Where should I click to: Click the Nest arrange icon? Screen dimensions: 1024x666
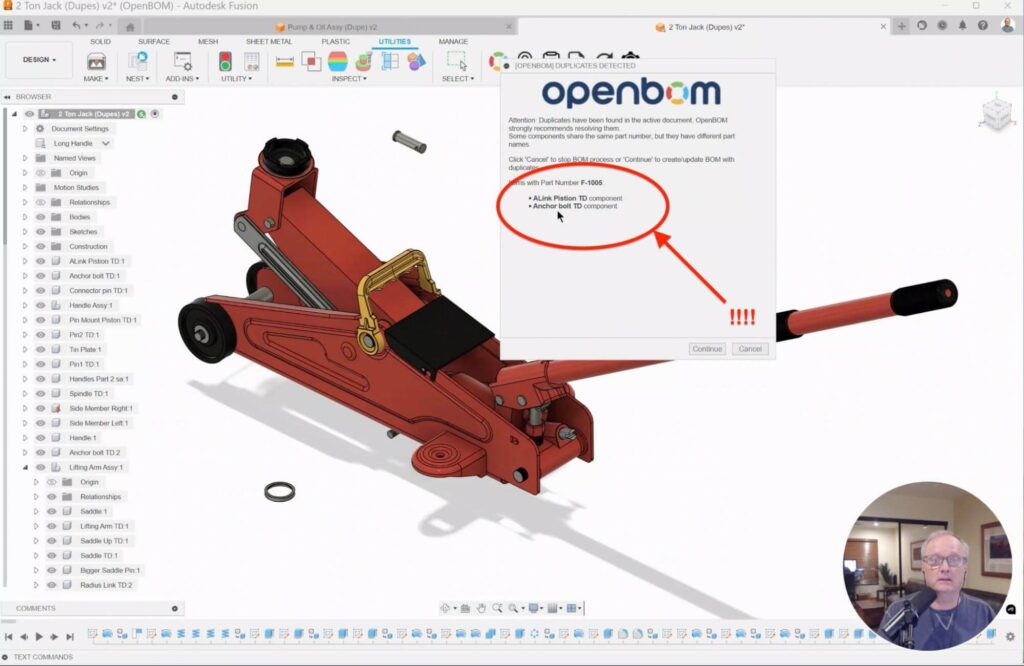138,61
